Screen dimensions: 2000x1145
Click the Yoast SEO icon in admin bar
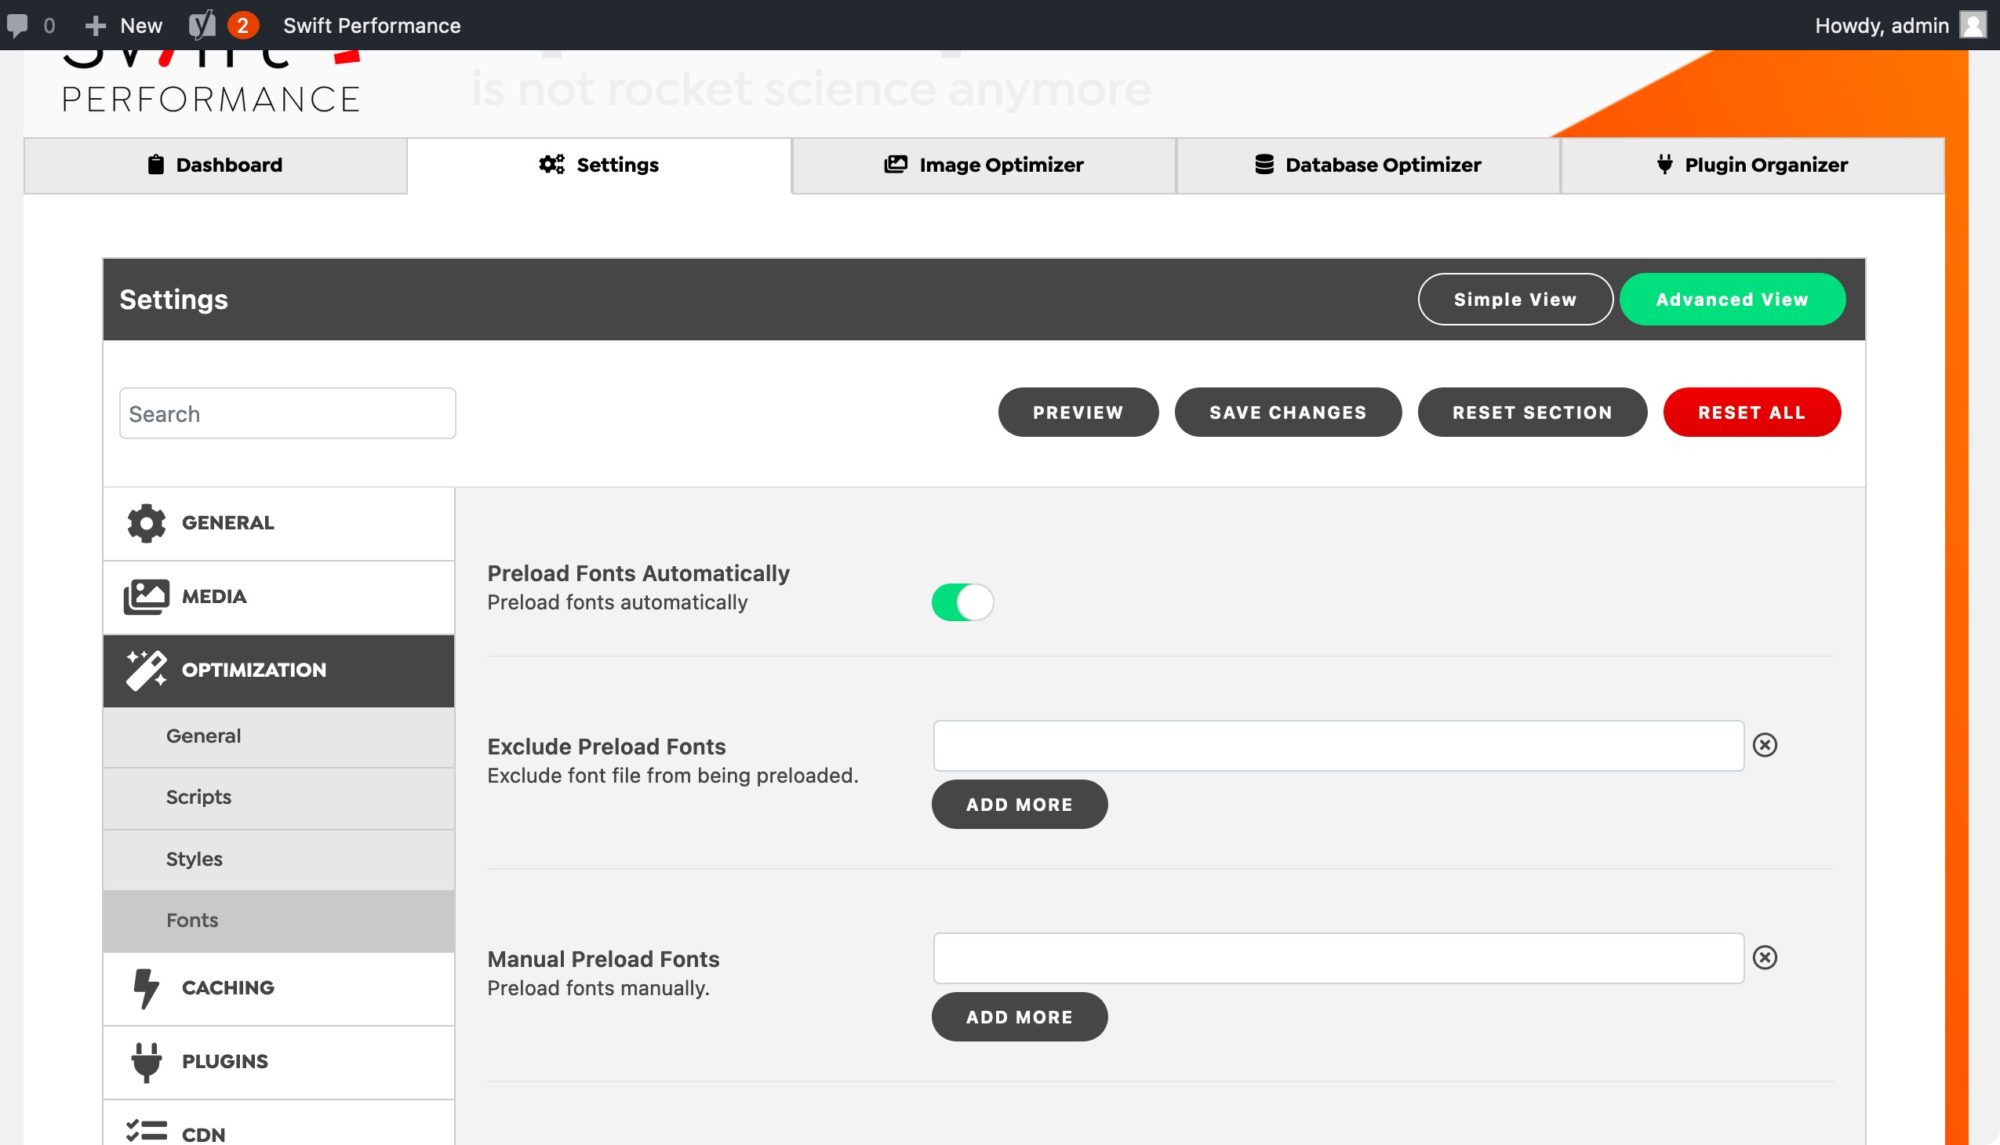[x=202, y=25]
